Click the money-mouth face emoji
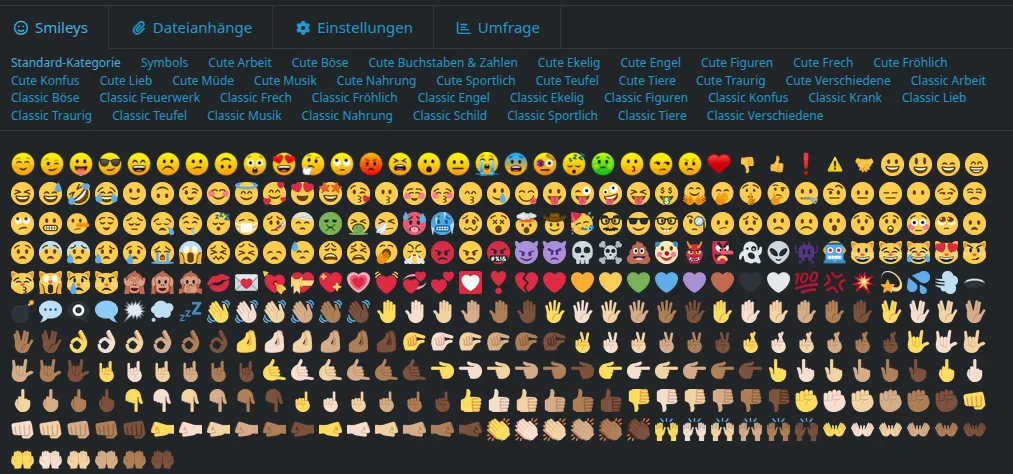This screenshot has height=474, width=1013. pos(666,194)
